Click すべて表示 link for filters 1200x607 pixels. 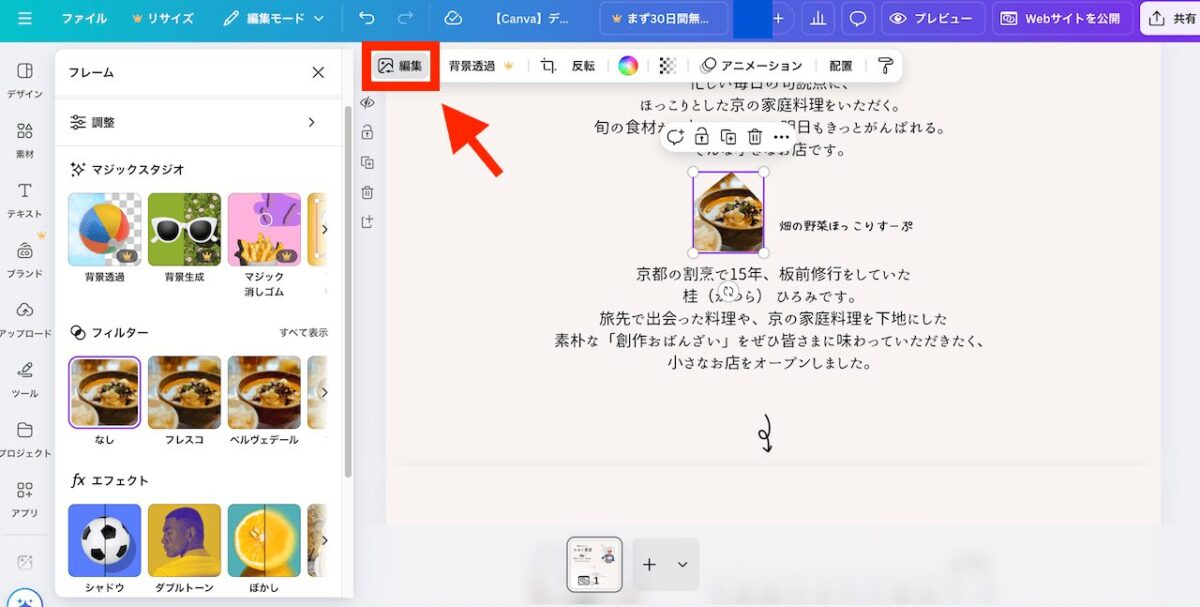(303, 332)
